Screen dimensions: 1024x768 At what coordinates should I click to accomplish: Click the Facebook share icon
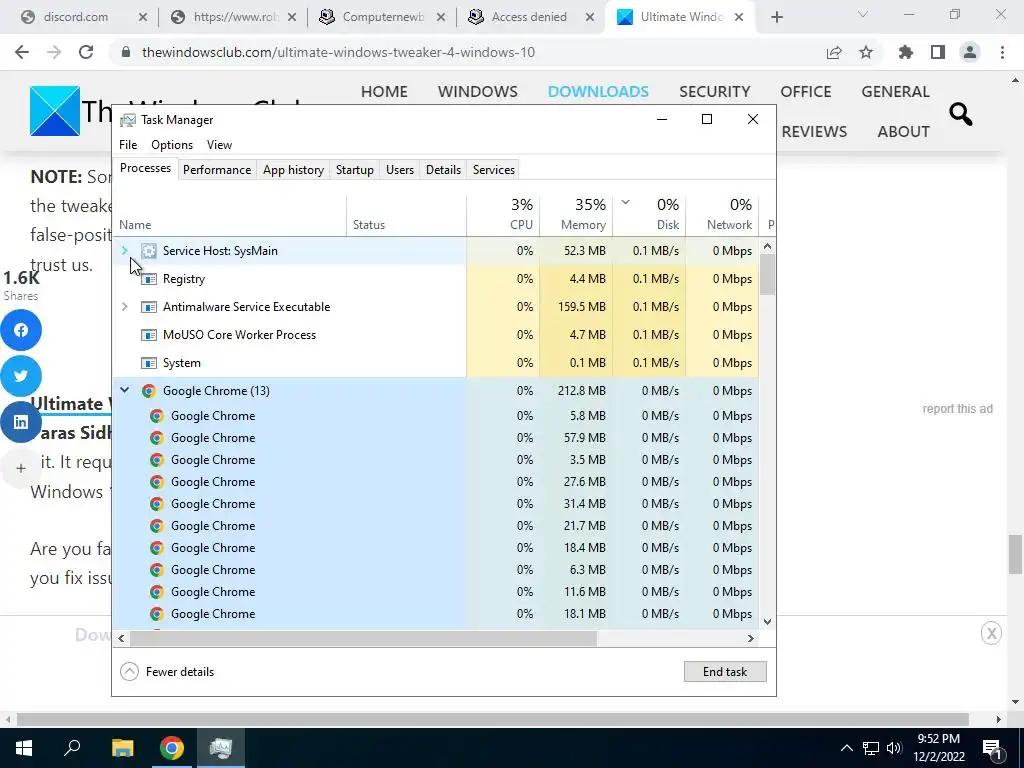[x=21, y=330]
